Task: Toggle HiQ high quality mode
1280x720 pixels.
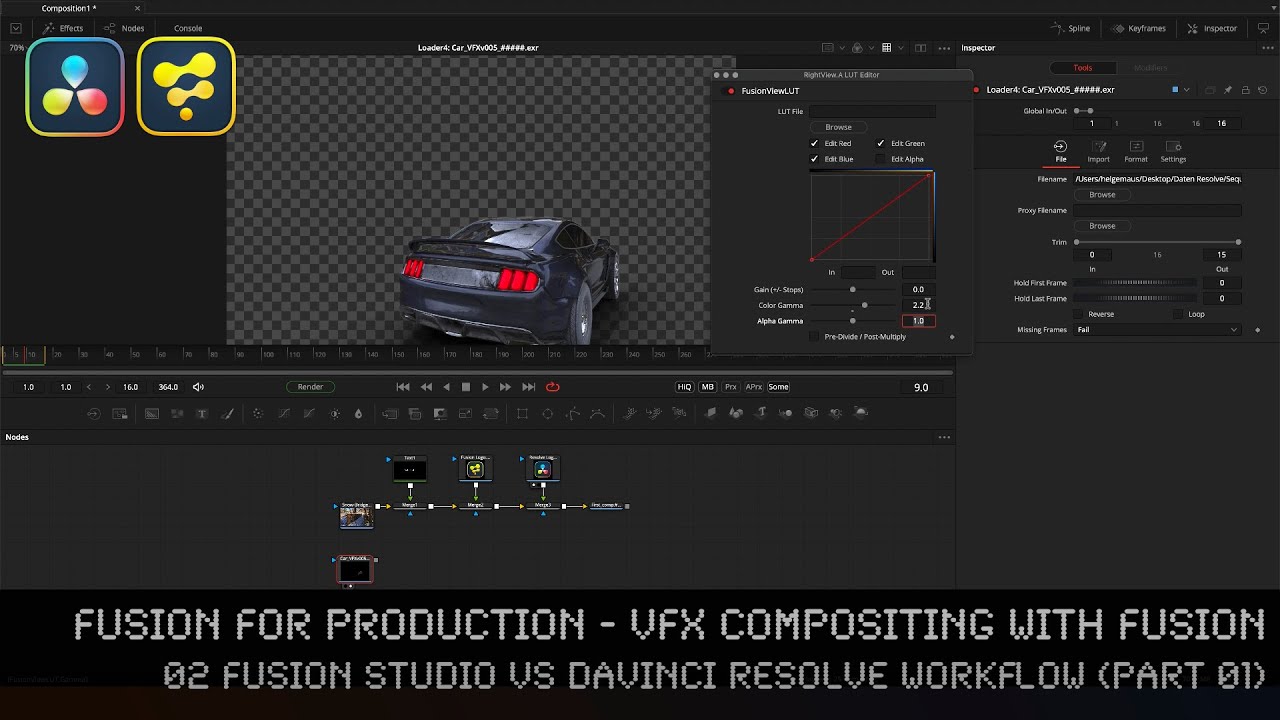Action: [684, 387]
